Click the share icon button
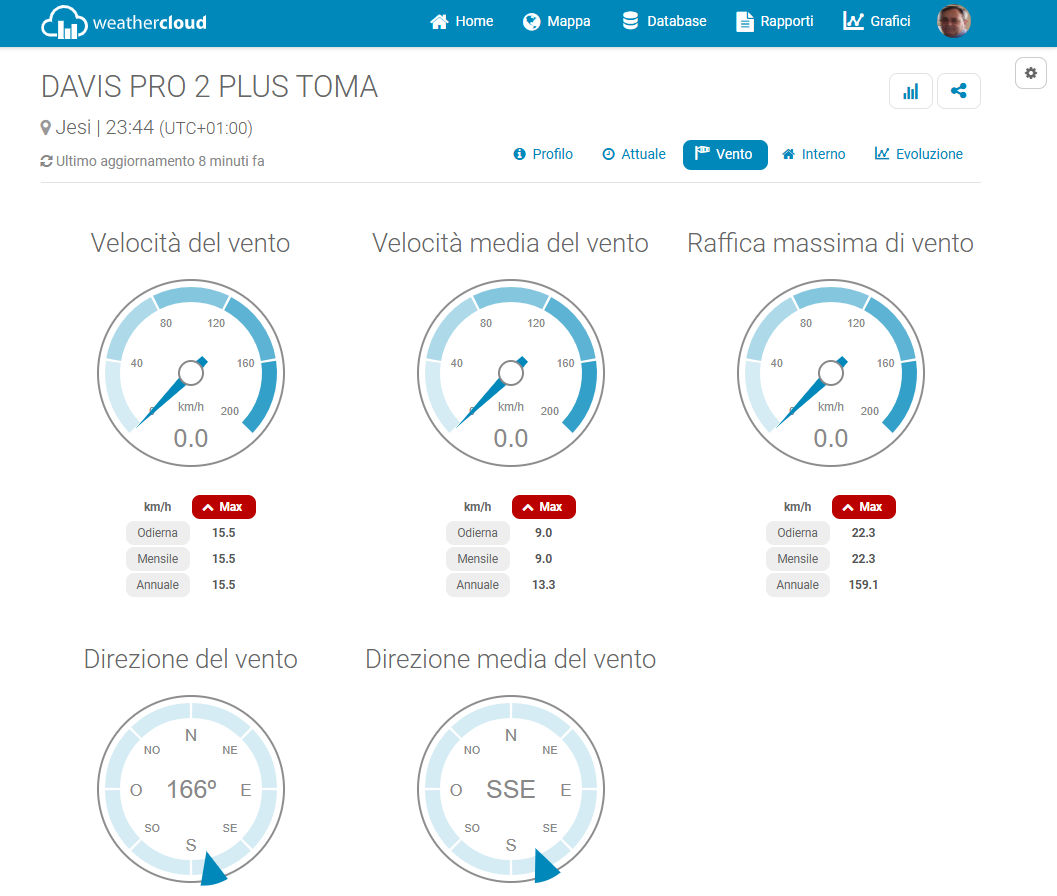1057x896 pixels. (958, 91)
